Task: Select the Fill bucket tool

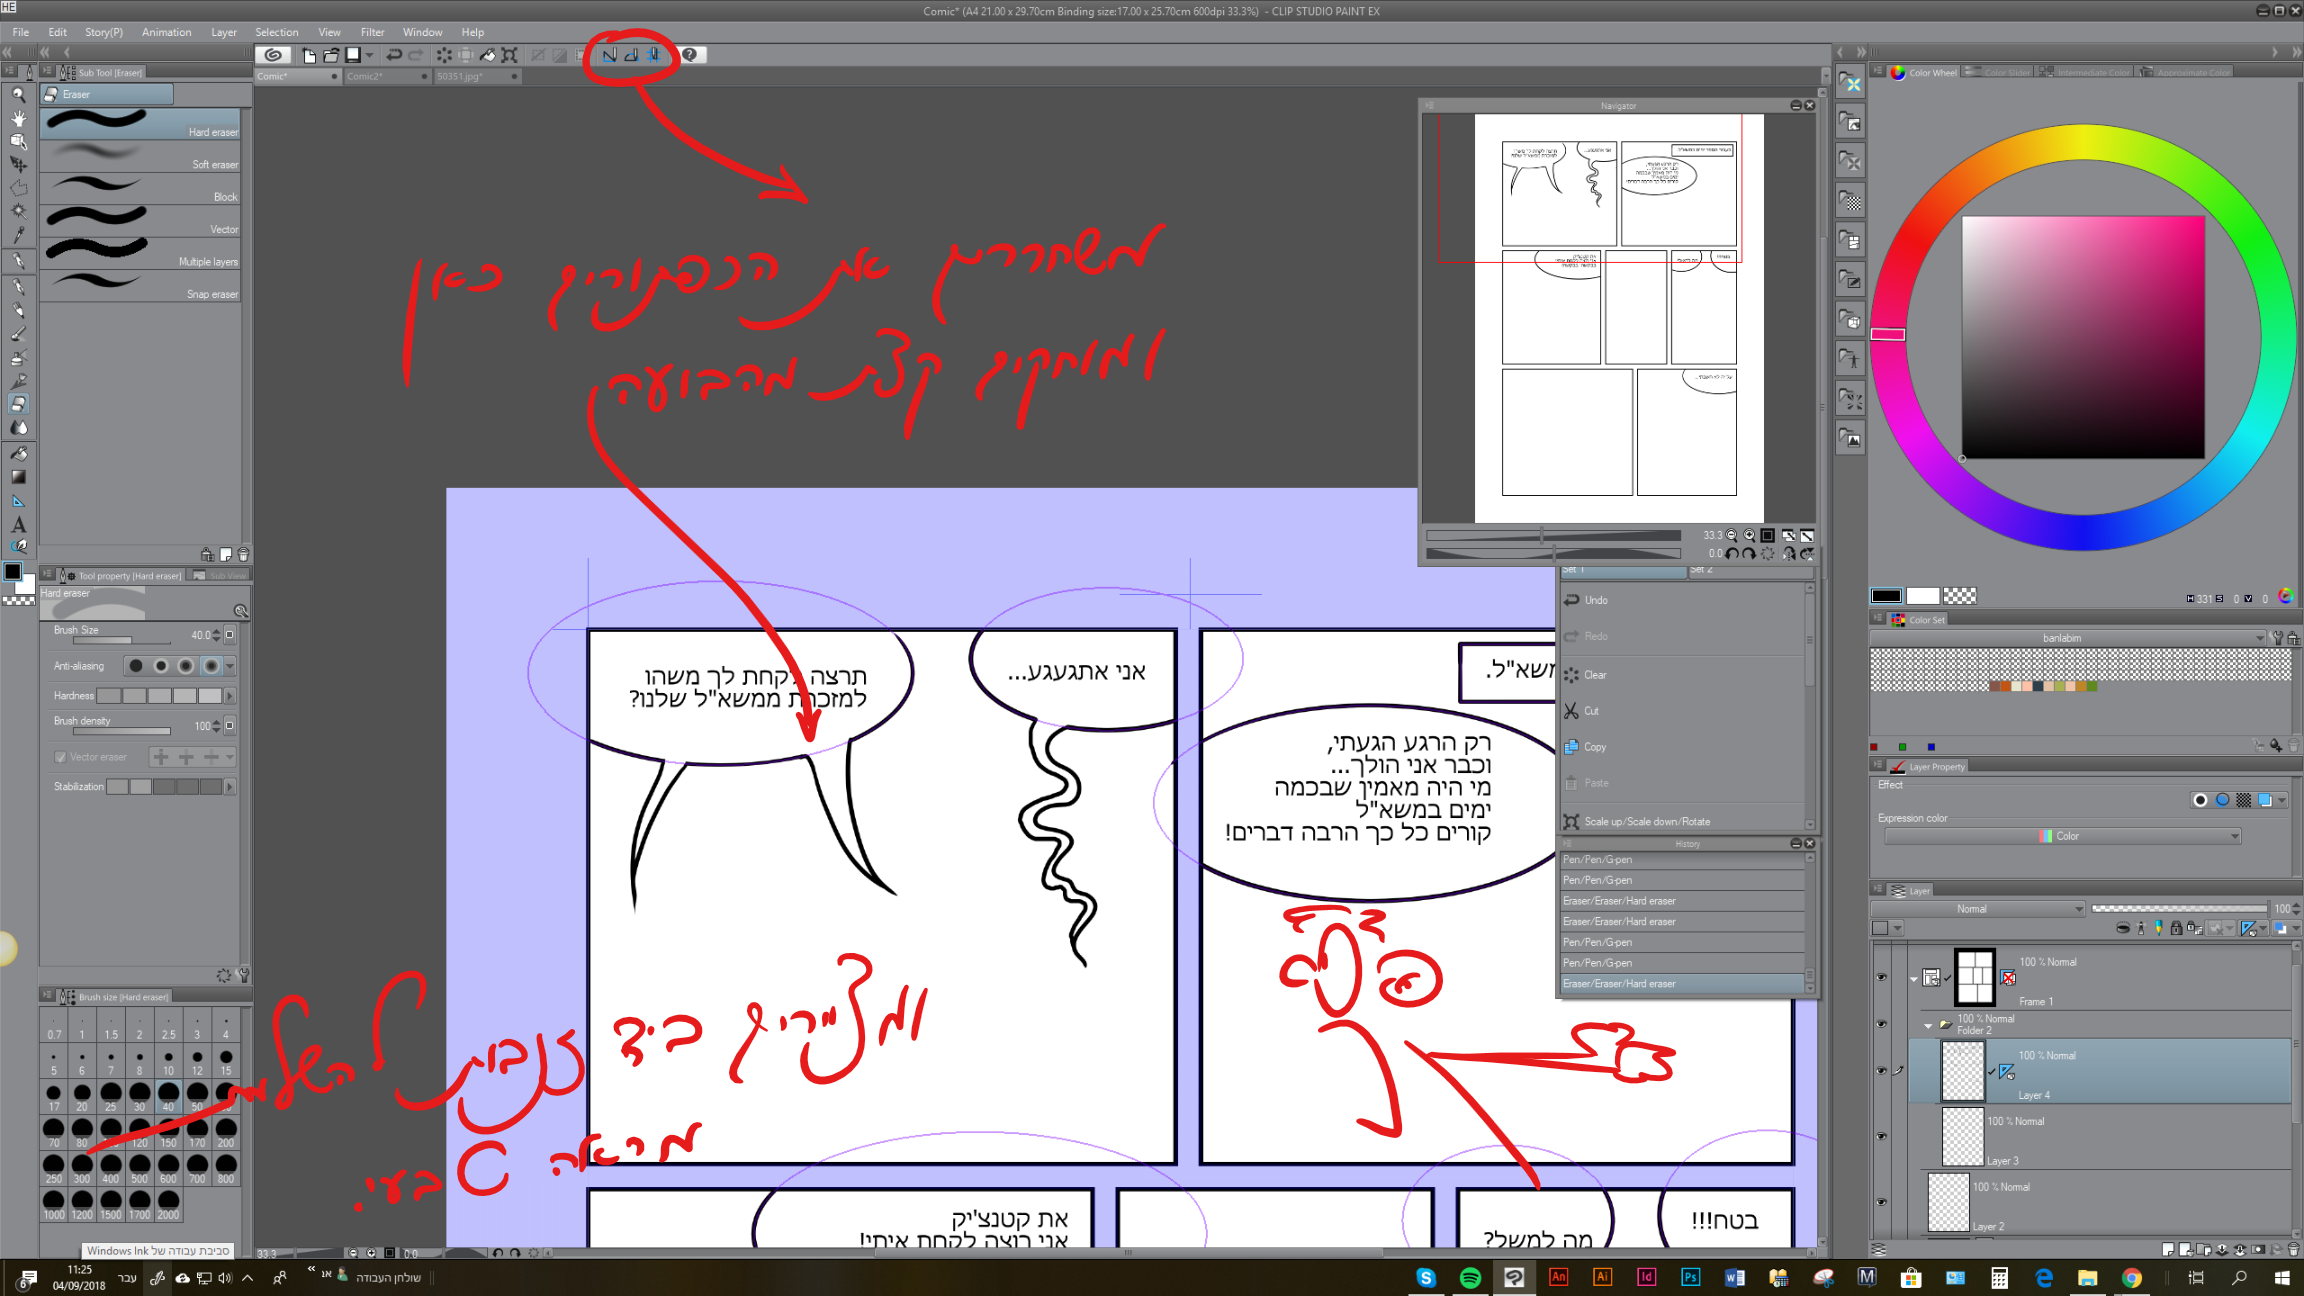Action: coord(18,453)
